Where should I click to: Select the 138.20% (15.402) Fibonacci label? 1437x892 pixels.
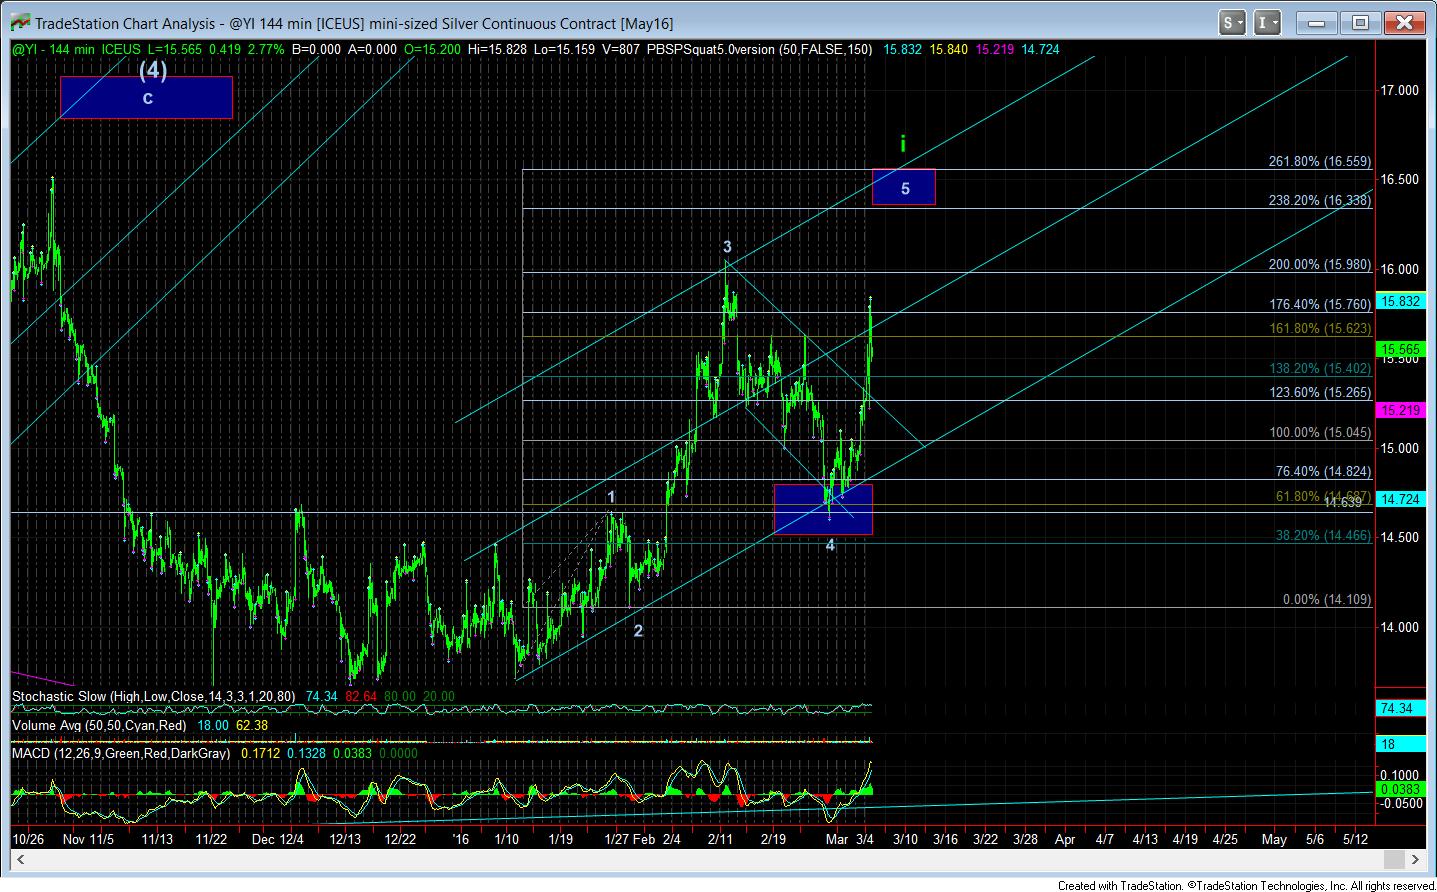point(1319,368)
